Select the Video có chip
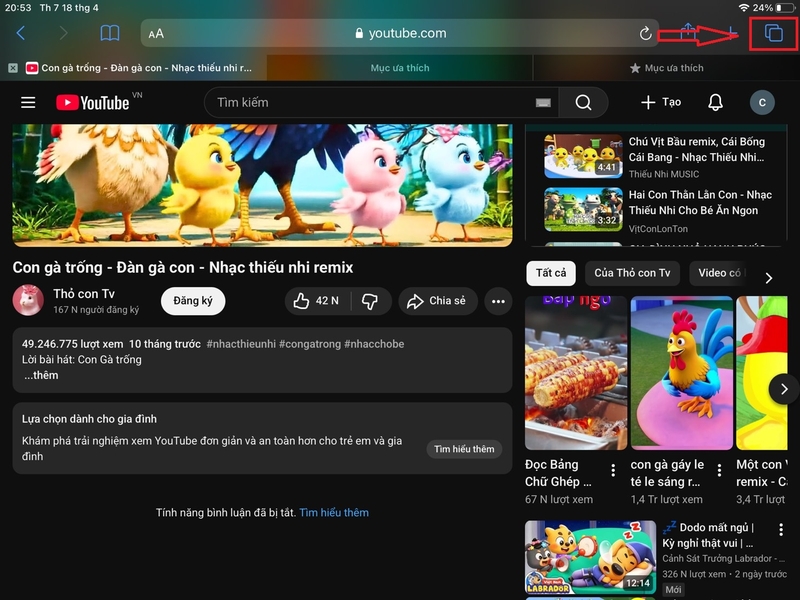This screenshot has height=600, width=800. click(x=719, y=273)
